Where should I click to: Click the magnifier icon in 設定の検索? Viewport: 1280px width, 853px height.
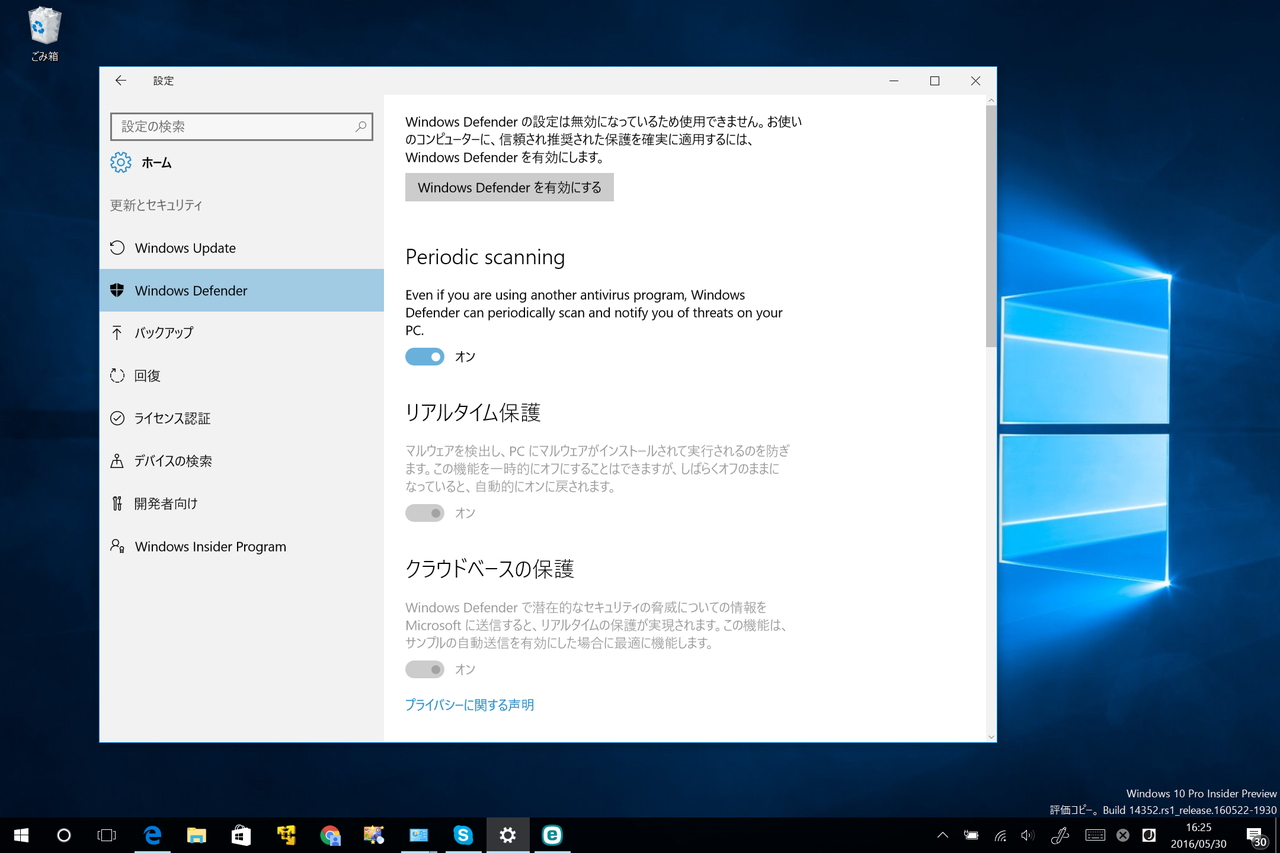click(x=361, y=127)
